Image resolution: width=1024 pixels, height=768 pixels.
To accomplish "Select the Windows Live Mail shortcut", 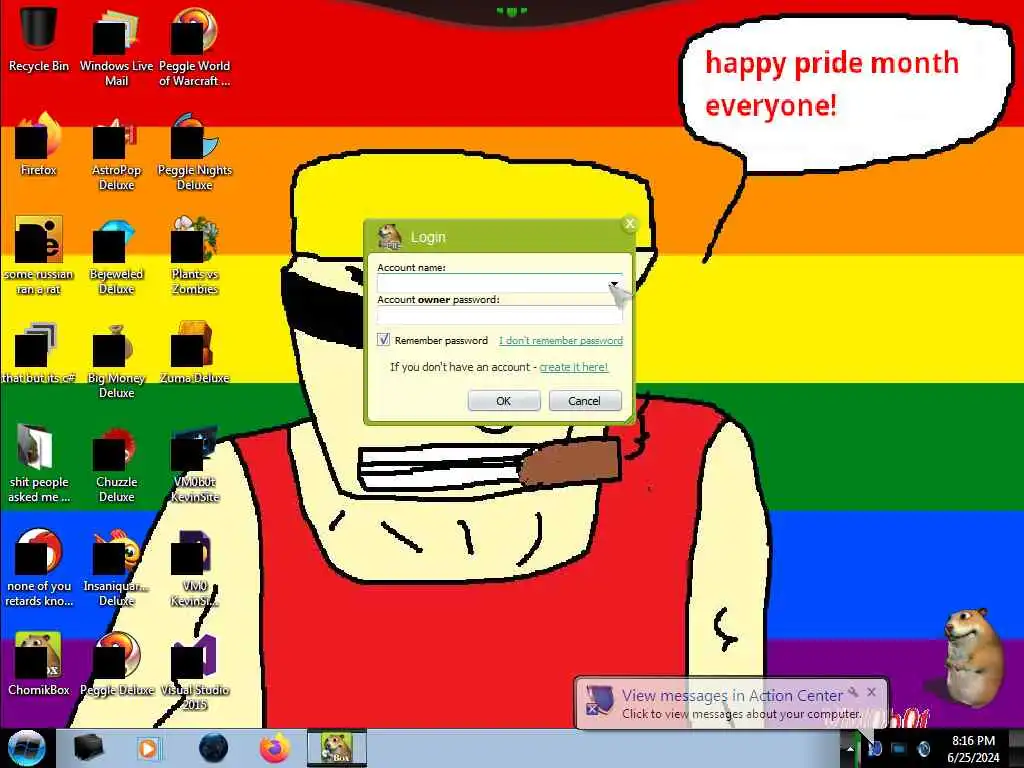I will 116,46.
